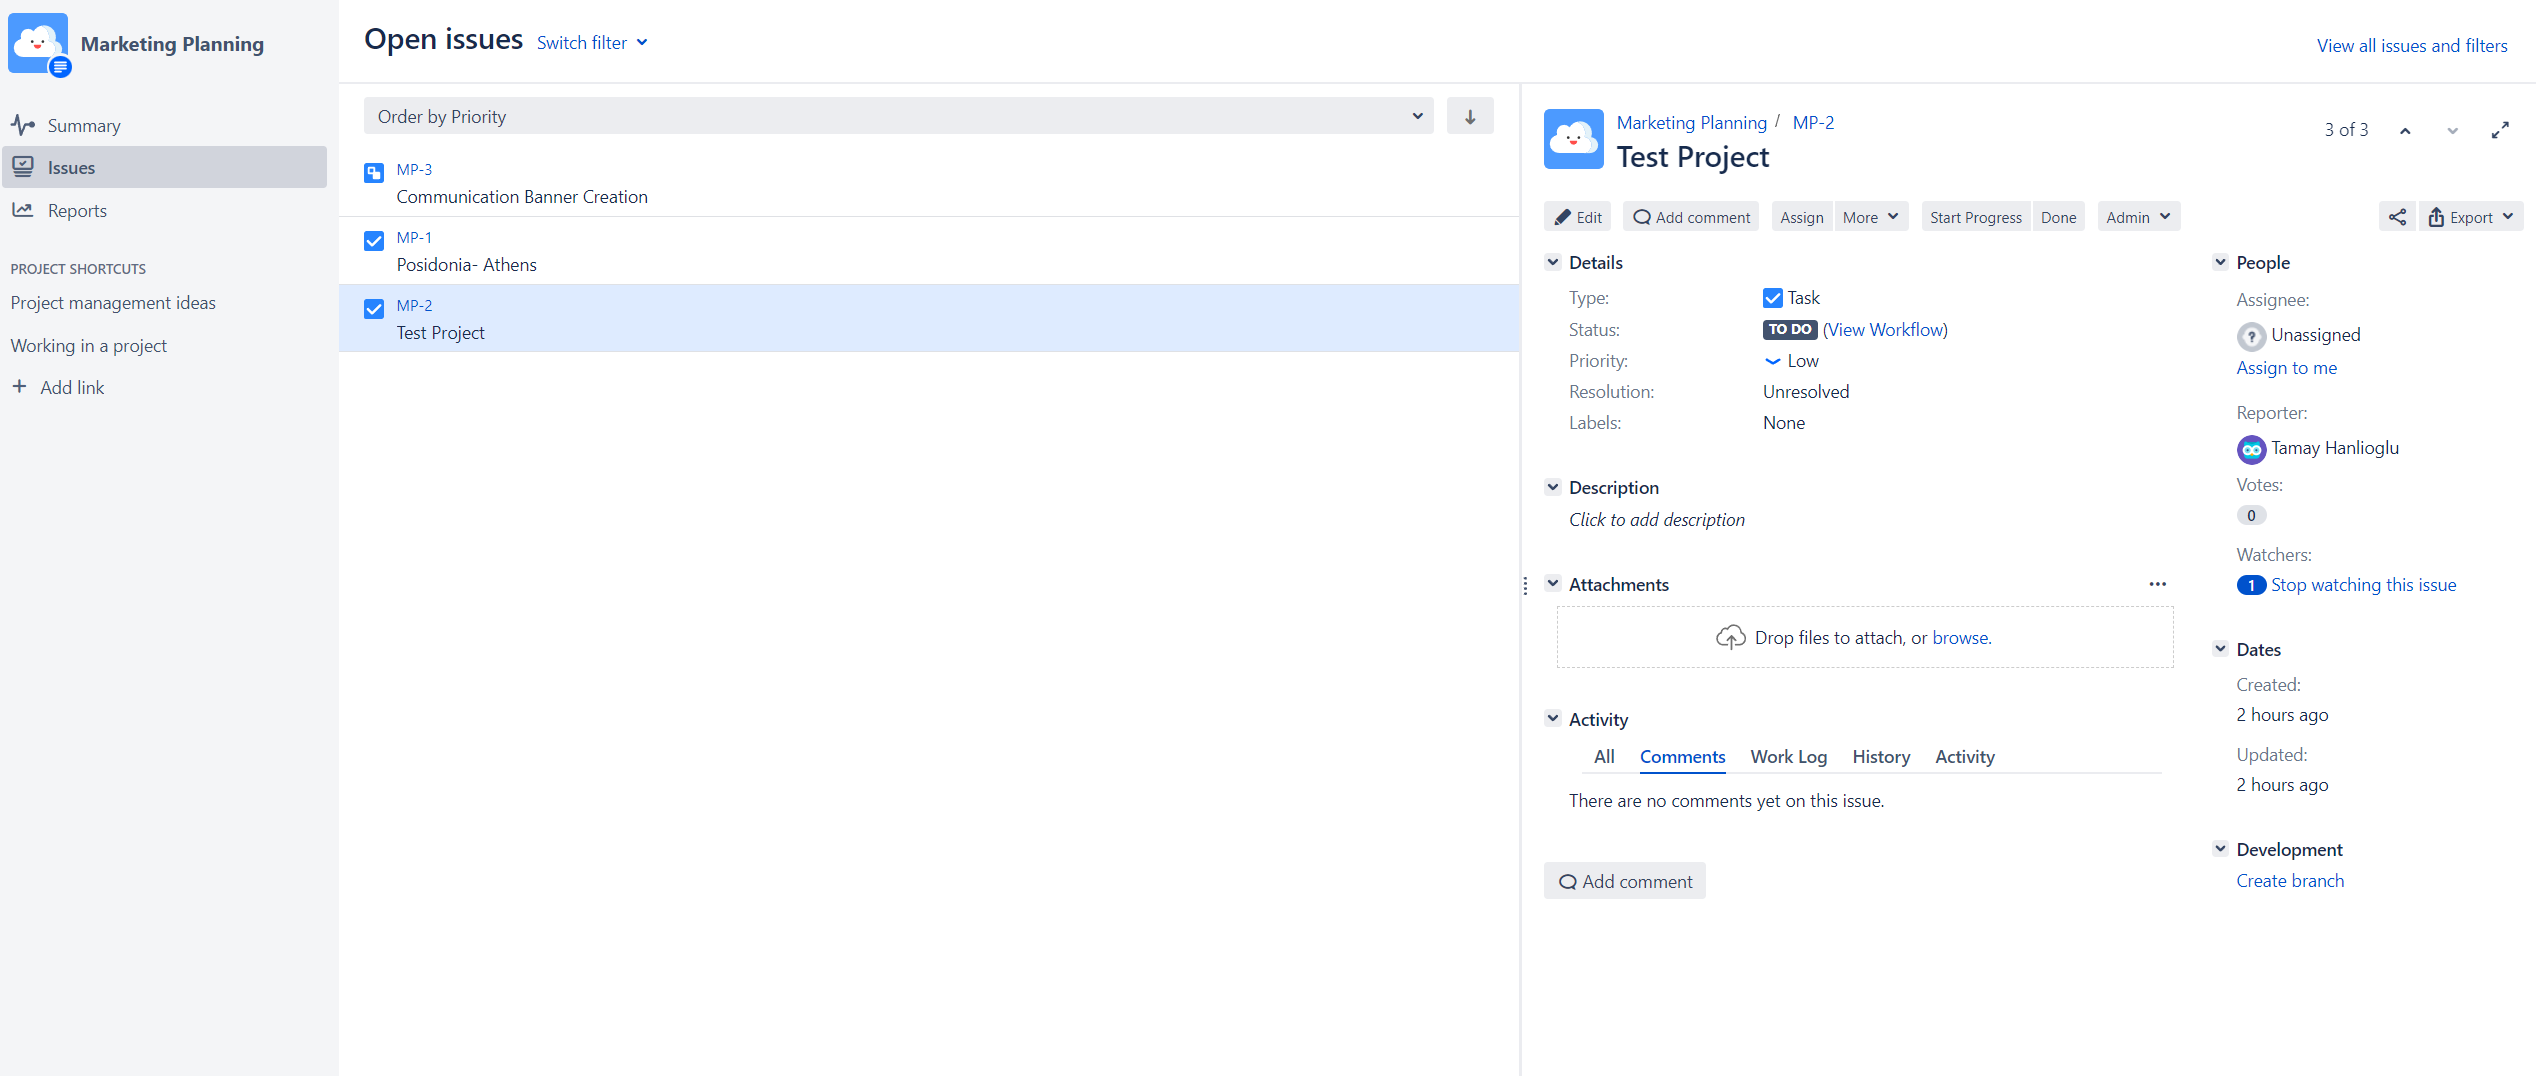Open the Export dropdown
Screen dimensions: 2536x1076
pyautogui.click(x=2471, y=217)
